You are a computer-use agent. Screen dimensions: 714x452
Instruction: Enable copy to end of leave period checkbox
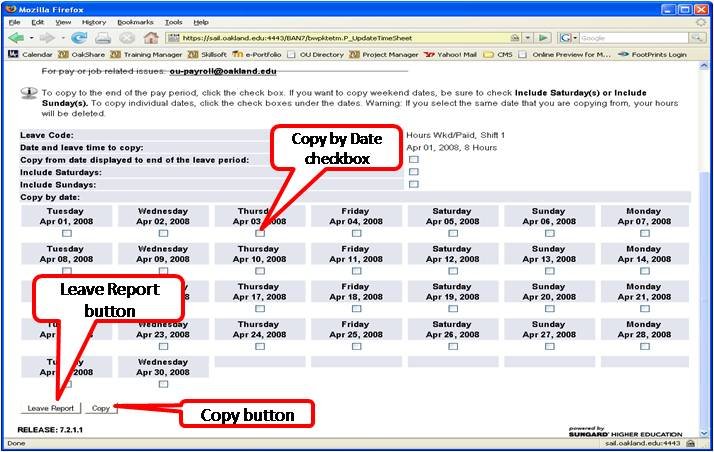[413, 159]
